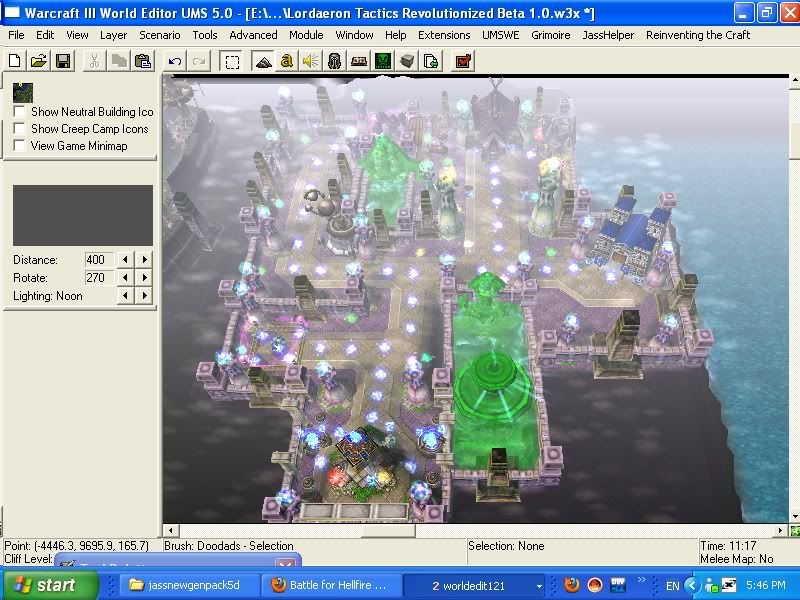
Task: Click the third quick launch icon
Action: (618, 585)
